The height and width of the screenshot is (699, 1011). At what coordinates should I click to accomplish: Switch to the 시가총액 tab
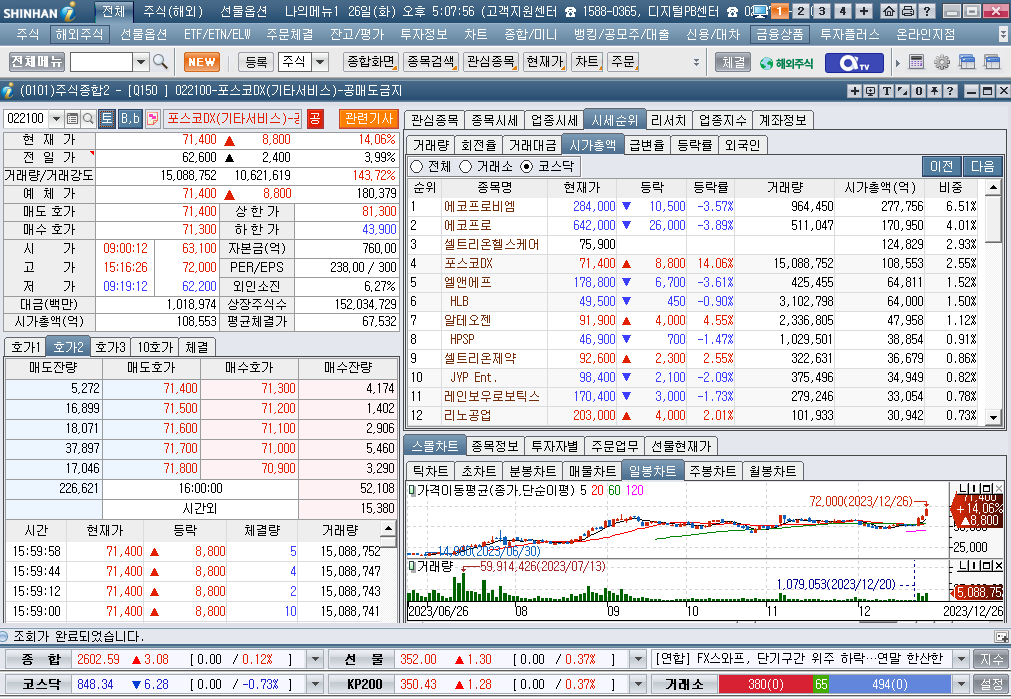coord(593,145)
